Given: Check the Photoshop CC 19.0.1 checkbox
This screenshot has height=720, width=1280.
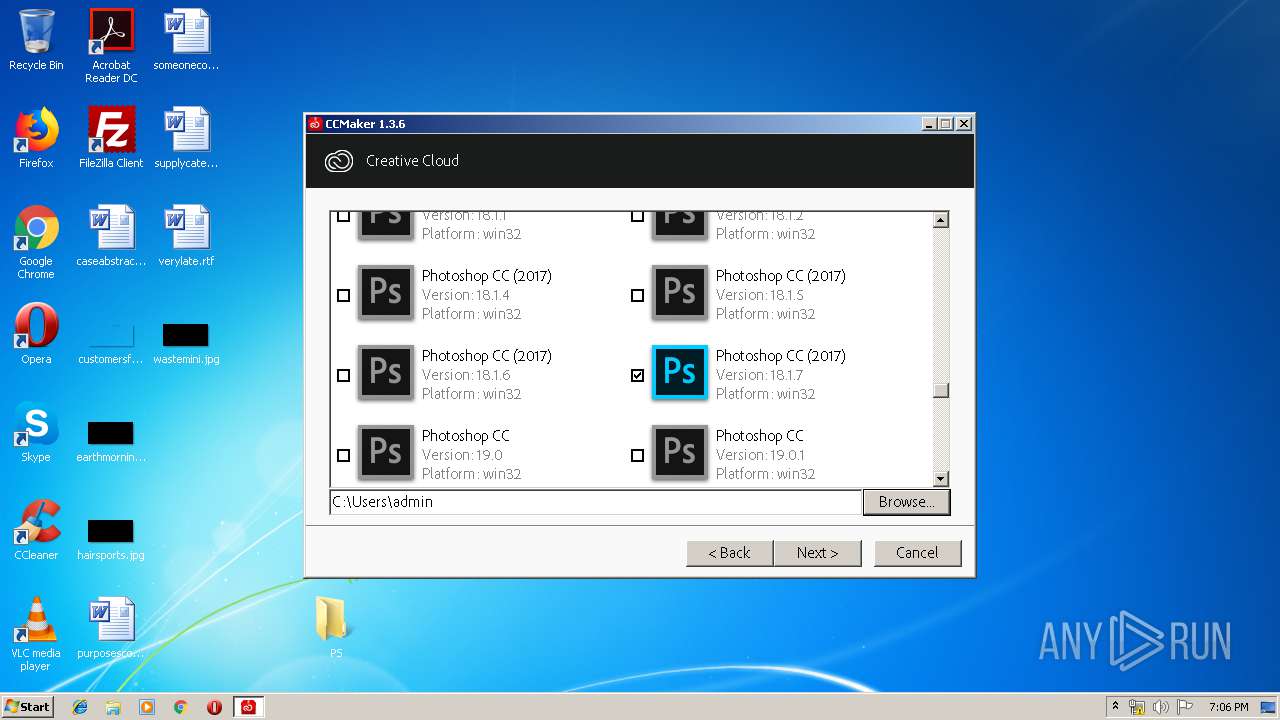Looking at the screenshot, I should [x=637, y=455].
